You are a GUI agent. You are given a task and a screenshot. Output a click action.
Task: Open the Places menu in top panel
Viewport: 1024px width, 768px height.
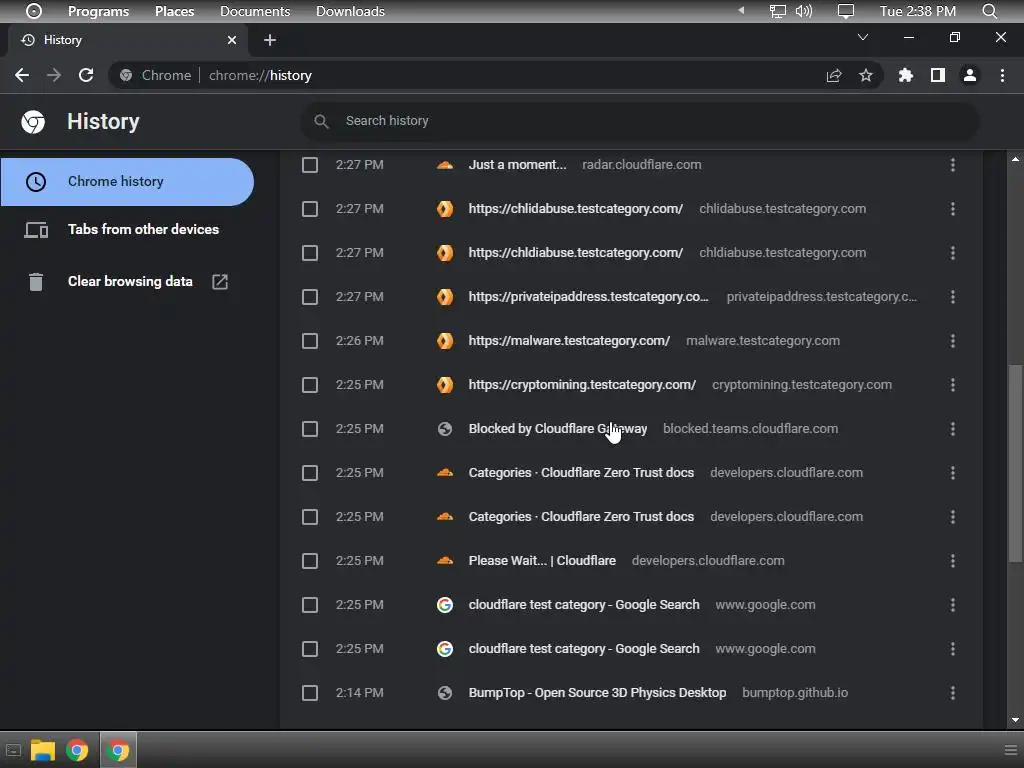[x=174, y=11]
